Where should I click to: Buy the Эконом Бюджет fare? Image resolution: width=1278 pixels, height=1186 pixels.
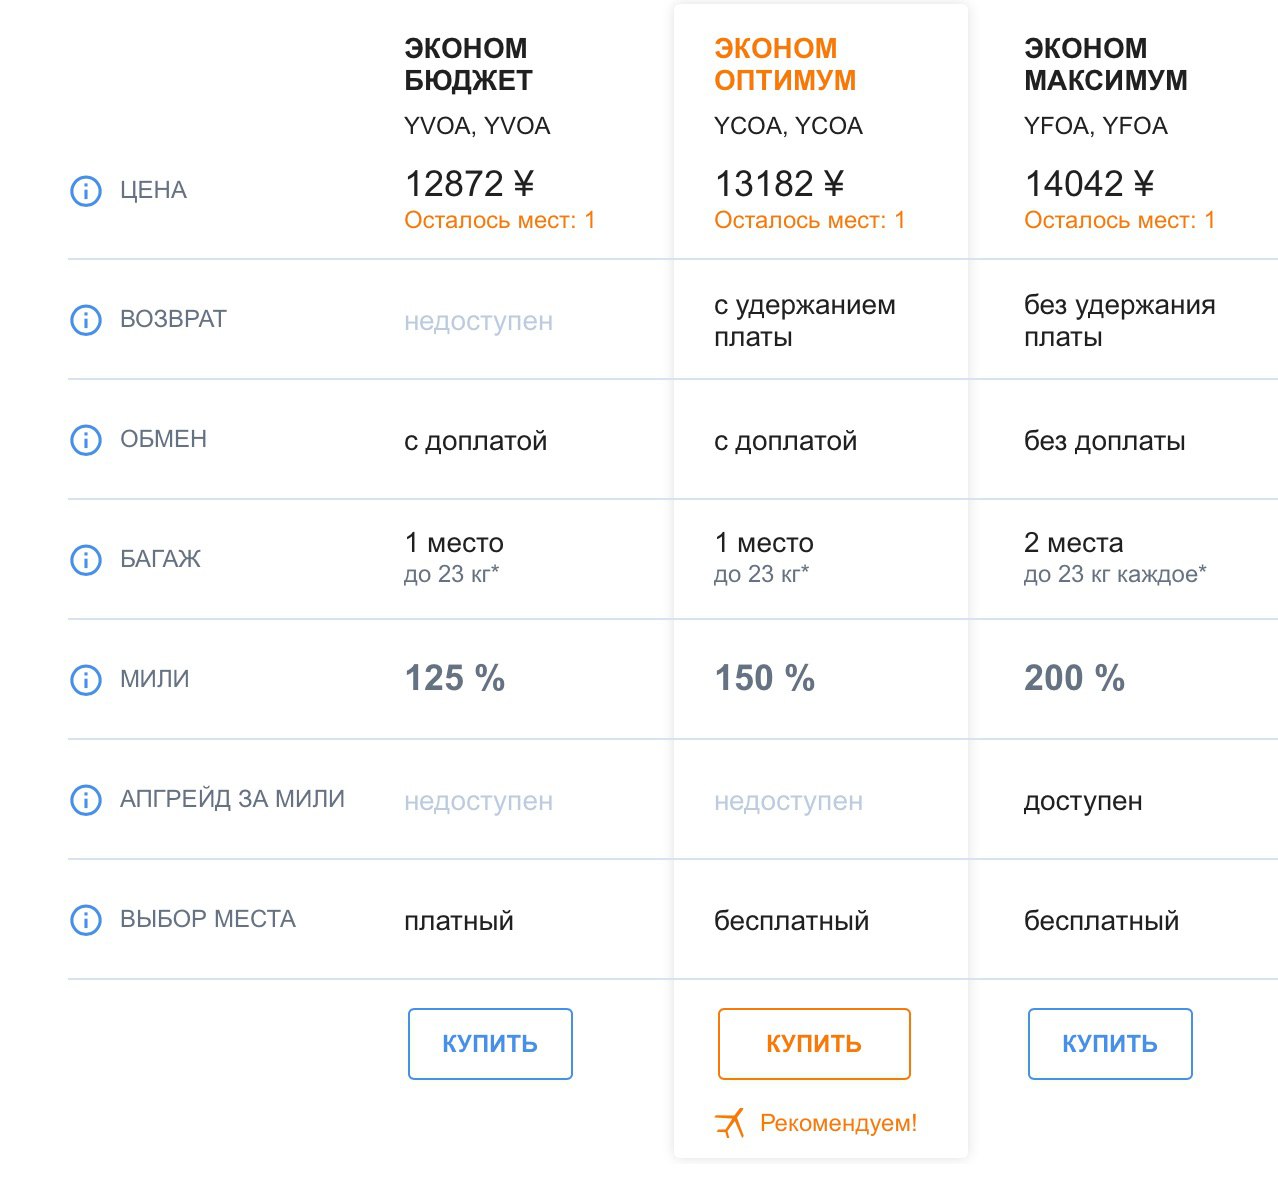(490, 1044)
